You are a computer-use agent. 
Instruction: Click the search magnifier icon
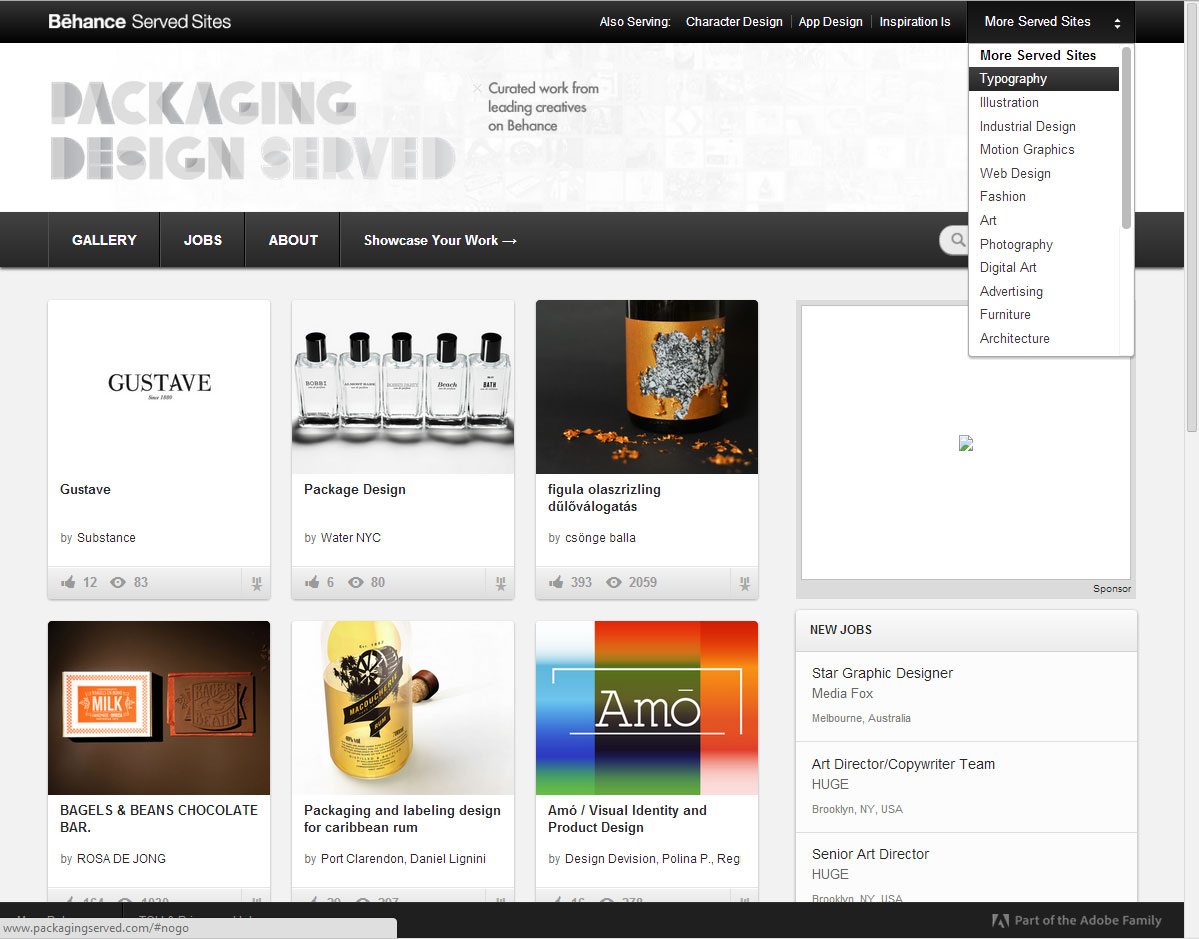pyautogui.click(x=957, y=240)
